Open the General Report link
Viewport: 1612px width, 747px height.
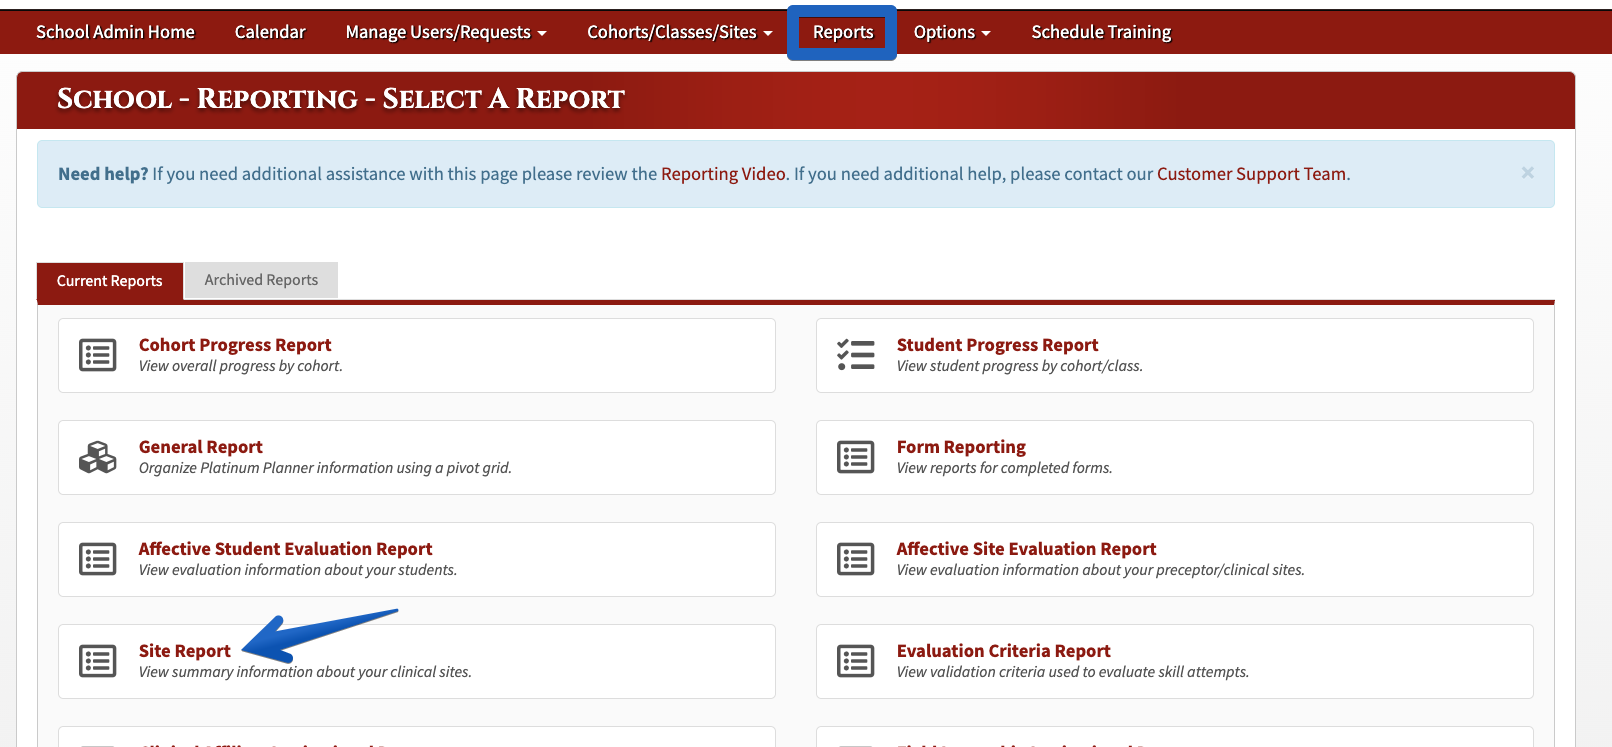click(x=201, y=447)
